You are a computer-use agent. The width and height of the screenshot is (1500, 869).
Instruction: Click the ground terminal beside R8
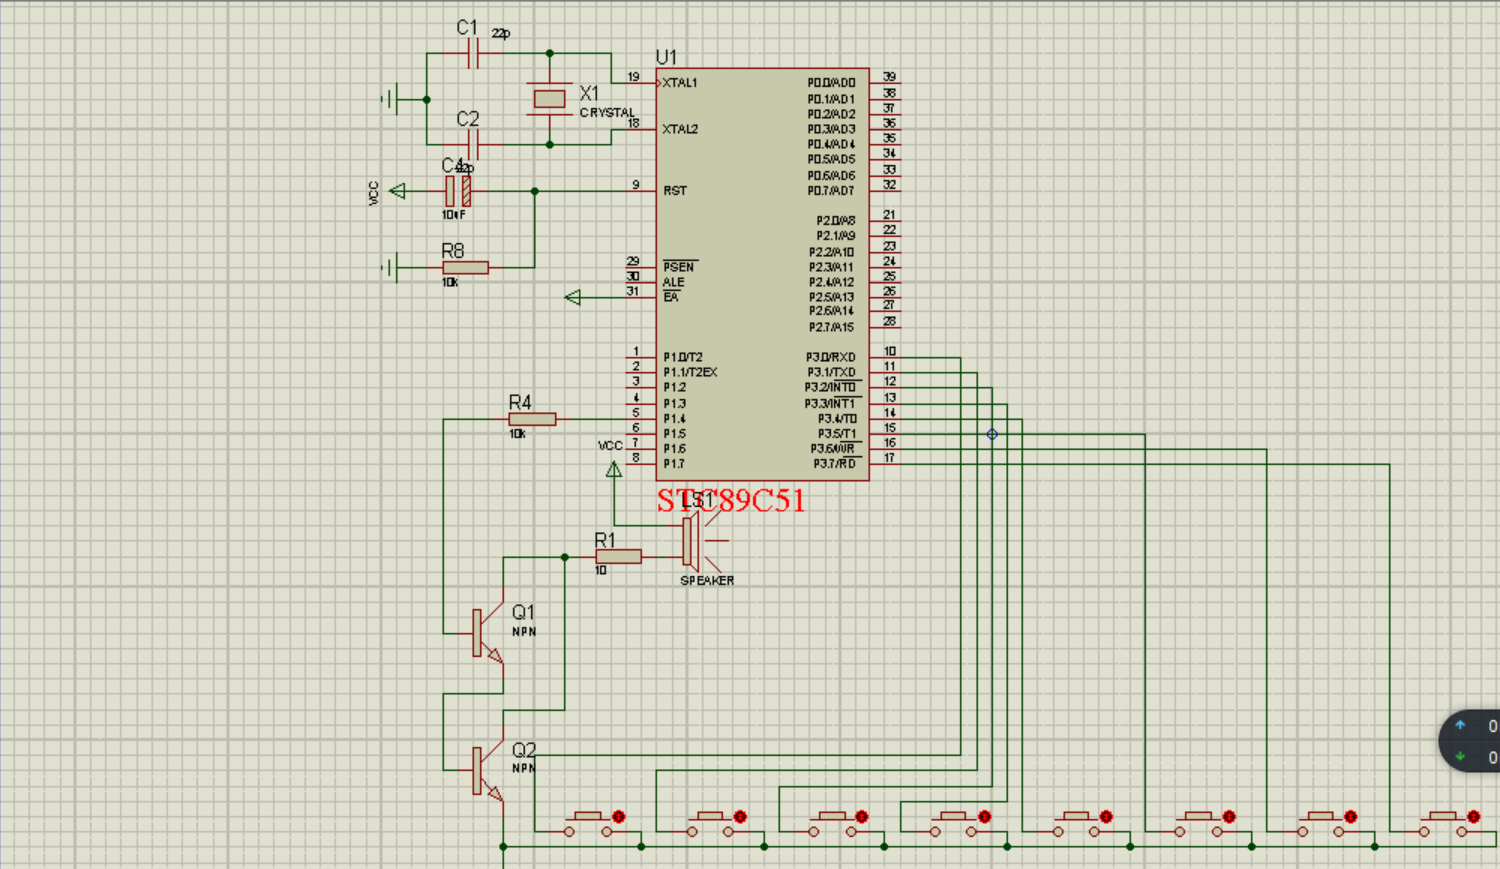tap(391, 267)
